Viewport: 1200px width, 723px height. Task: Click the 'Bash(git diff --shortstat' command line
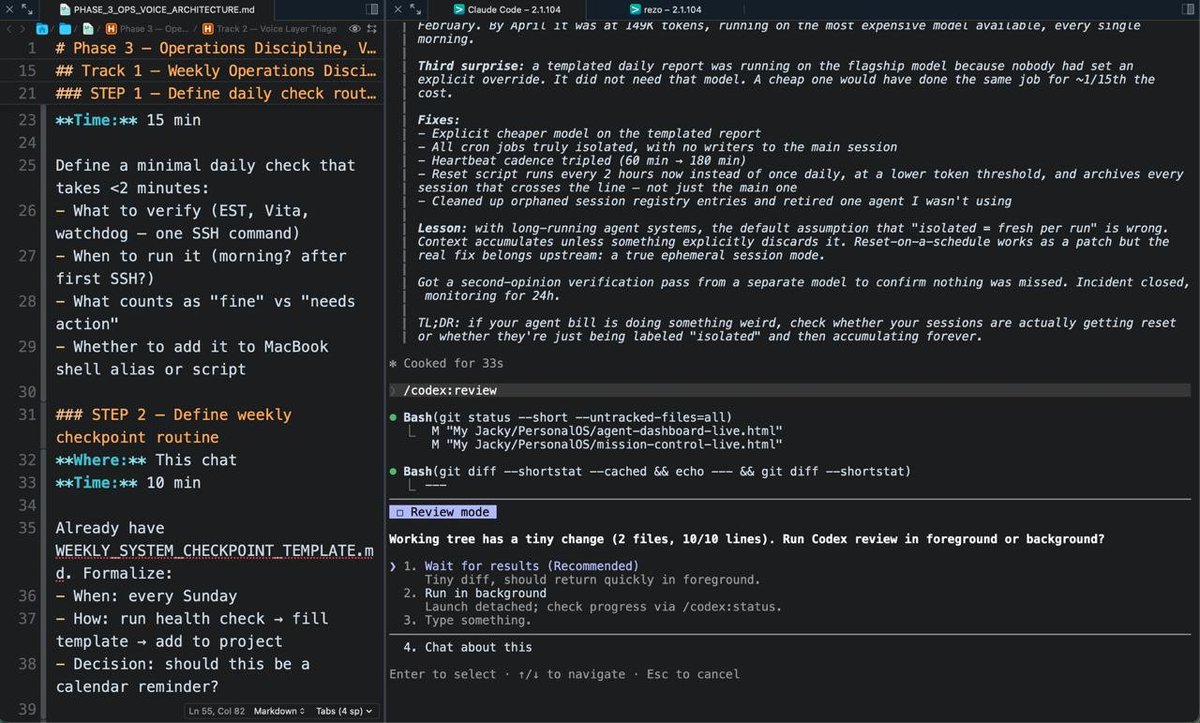(x=657, y=471)
